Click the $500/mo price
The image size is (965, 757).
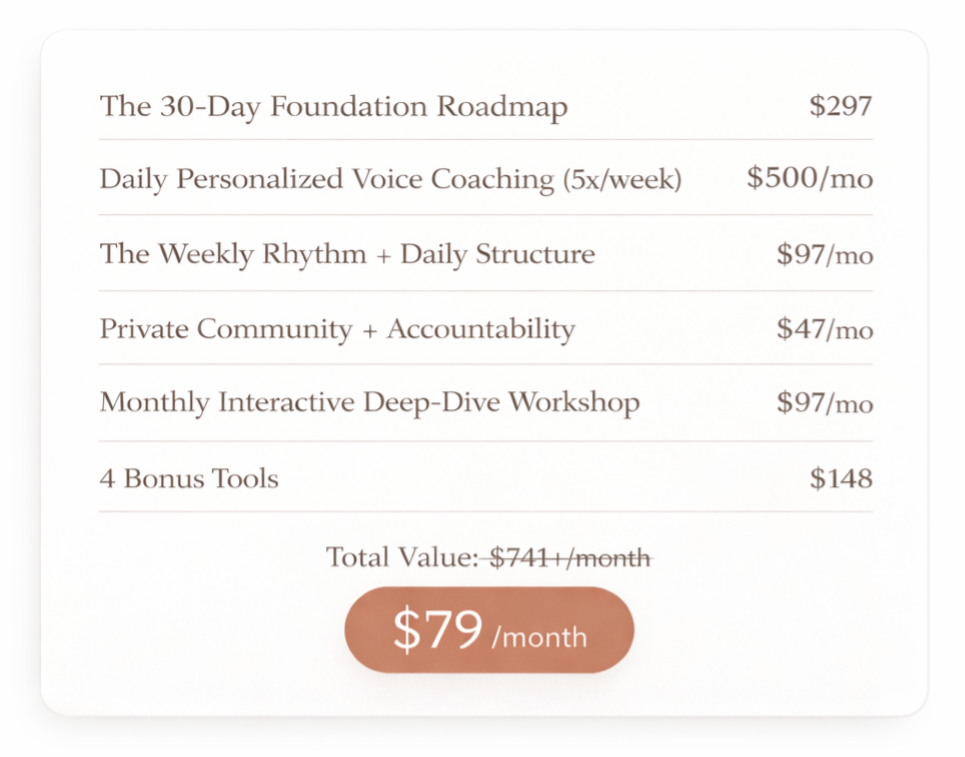(x=809, y=179)
